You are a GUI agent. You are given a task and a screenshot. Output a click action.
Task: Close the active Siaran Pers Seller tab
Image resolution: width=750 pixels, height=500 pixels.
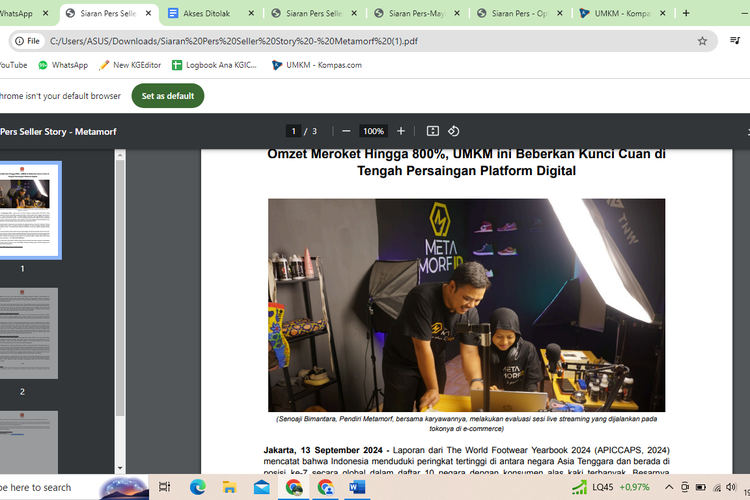[x=148, y=13]
